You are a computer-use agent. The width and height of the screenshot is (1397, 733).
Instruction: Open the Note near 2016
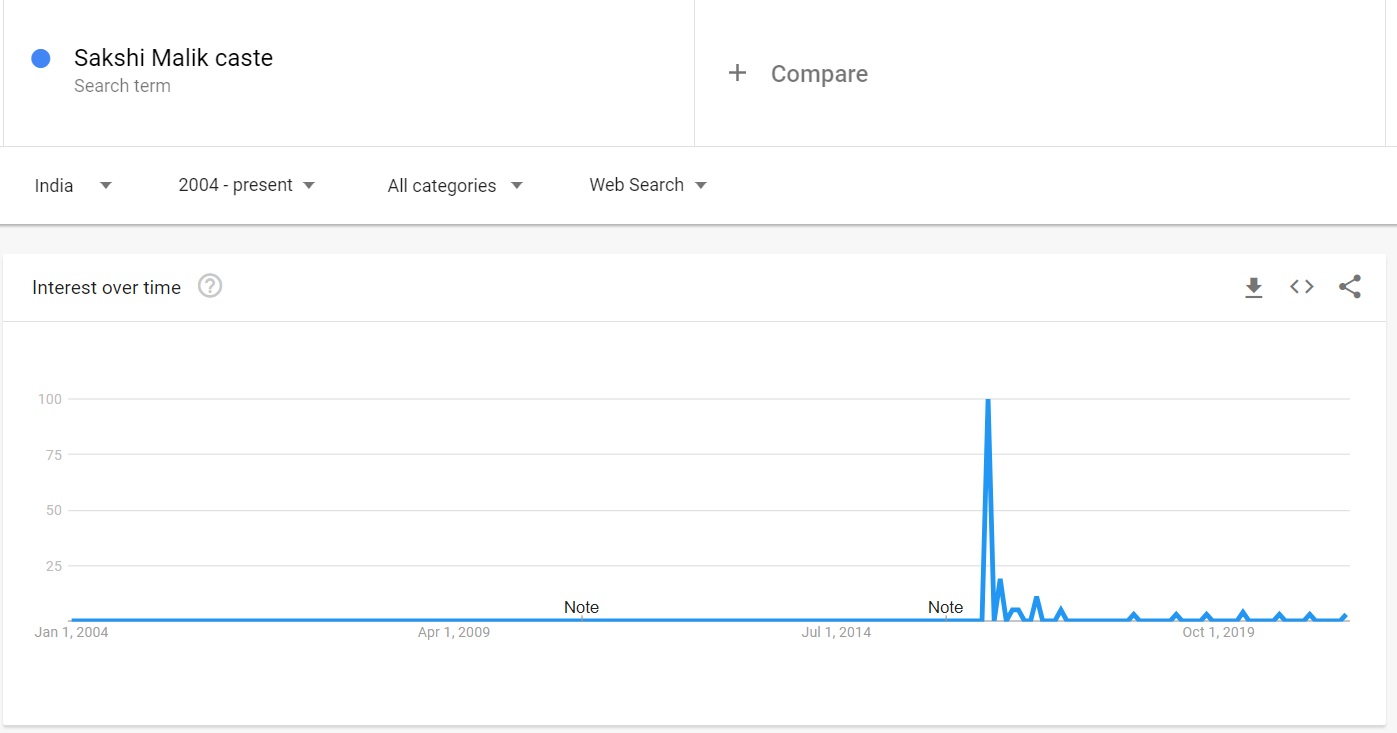coord(945,607)
